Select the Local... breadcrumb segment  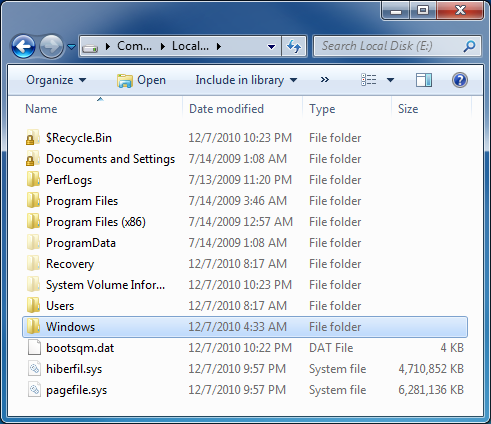(x=190, y=46)
